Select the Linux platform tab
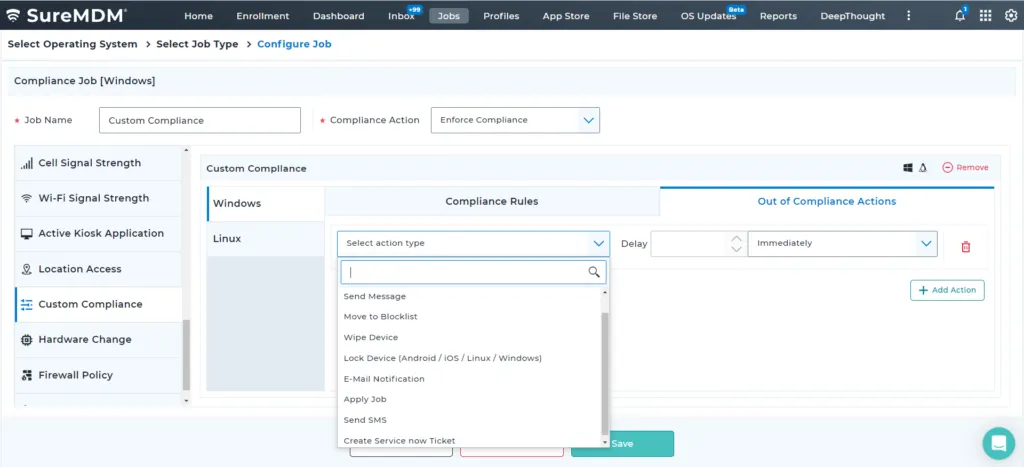1024x467 pixels. pyautogui.click(x=266, y=239)
